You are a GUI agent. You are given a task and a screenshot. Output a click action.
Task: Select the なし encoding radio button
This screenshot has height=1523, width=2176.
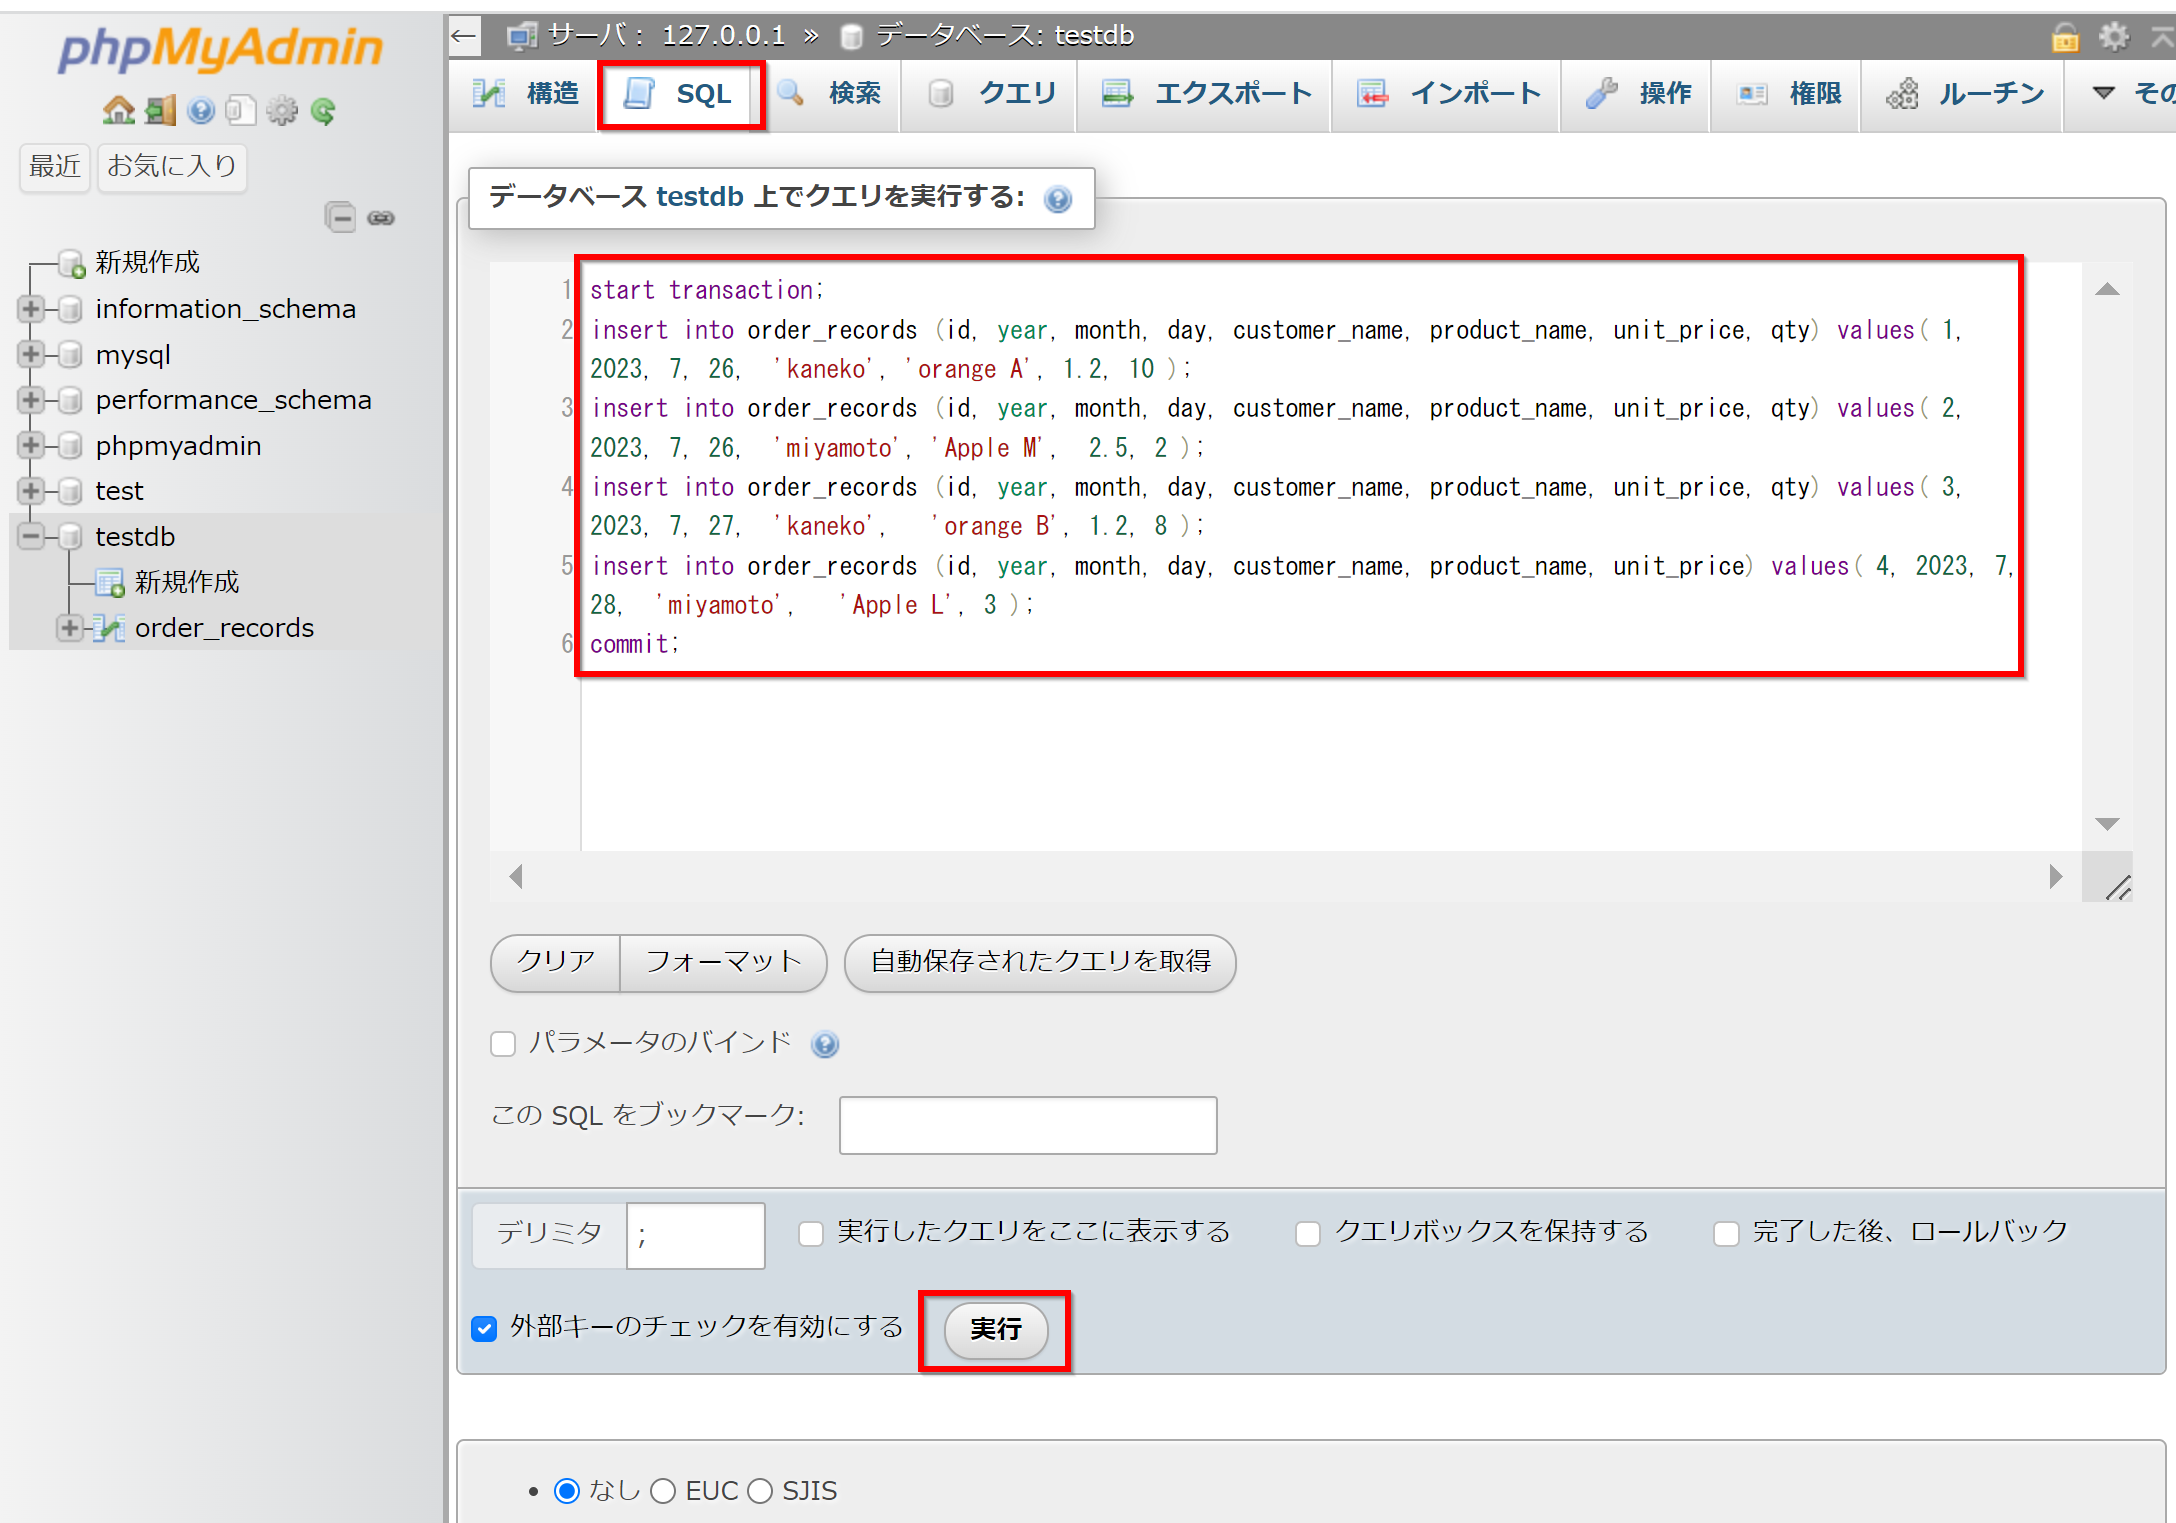[x=567, y=1491]
